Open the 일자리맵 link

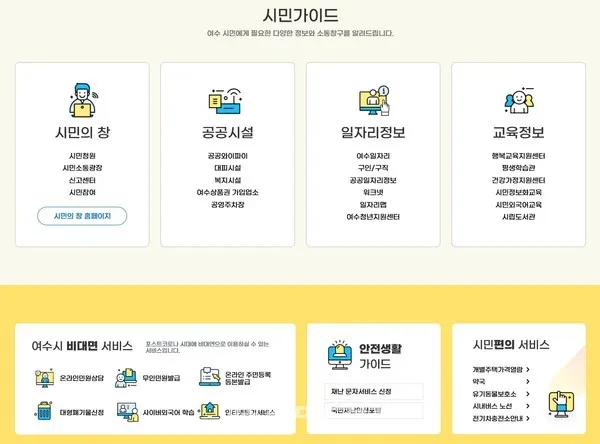click(373, 205)
